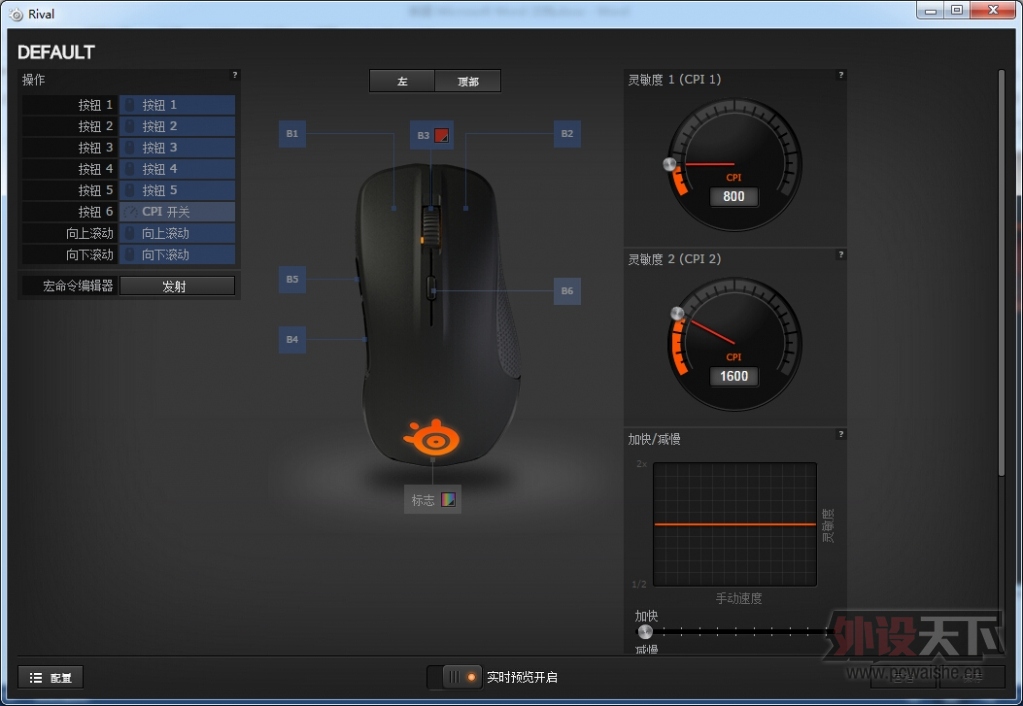Open help for 灵敏度 1 (CPI 1)
The width and height of the screenshot is (1023, 706).
point(841,76)
